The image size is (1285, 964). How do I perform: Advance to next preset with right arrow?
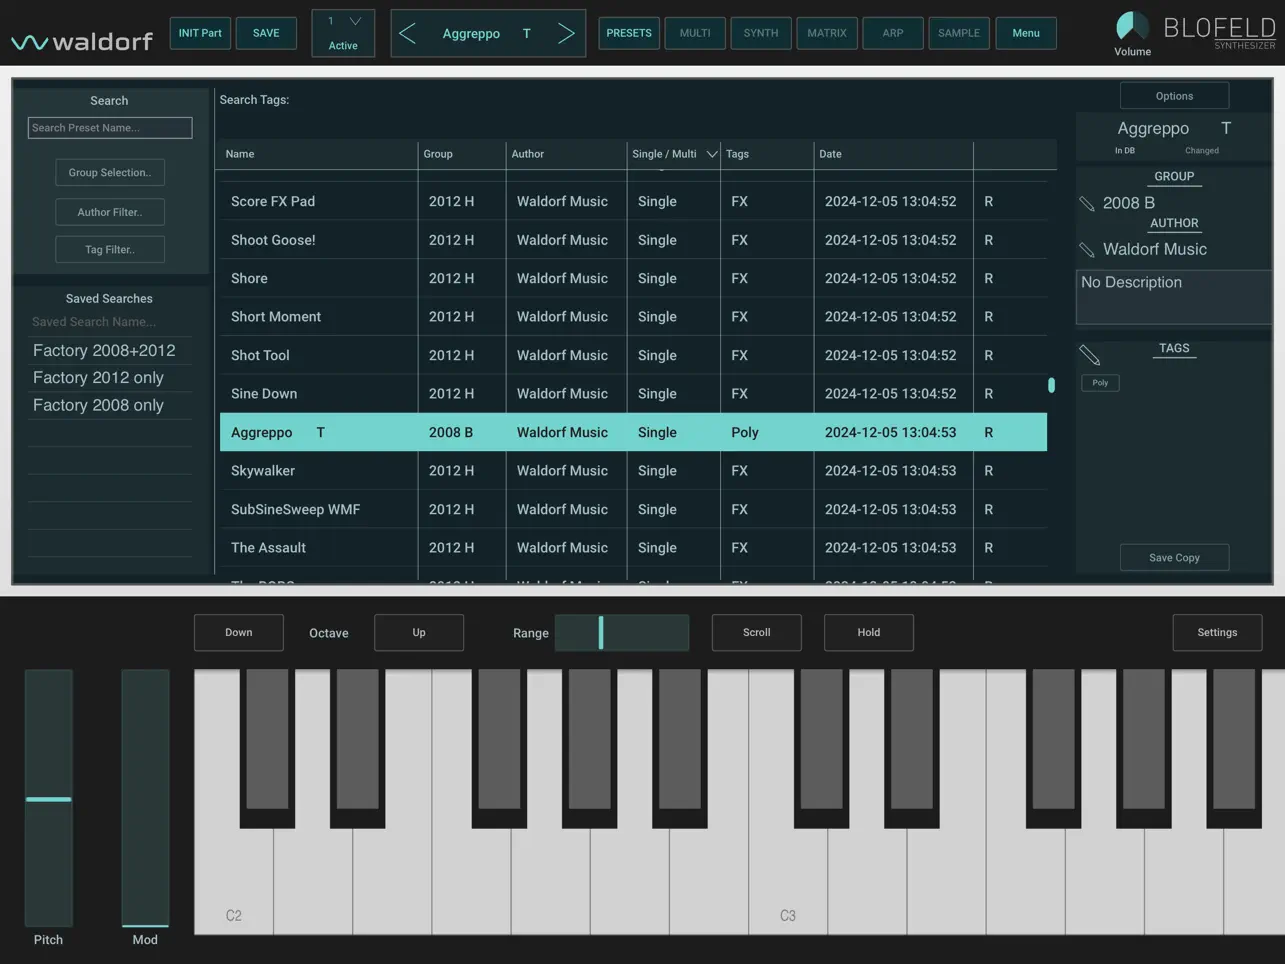point(567,33)
